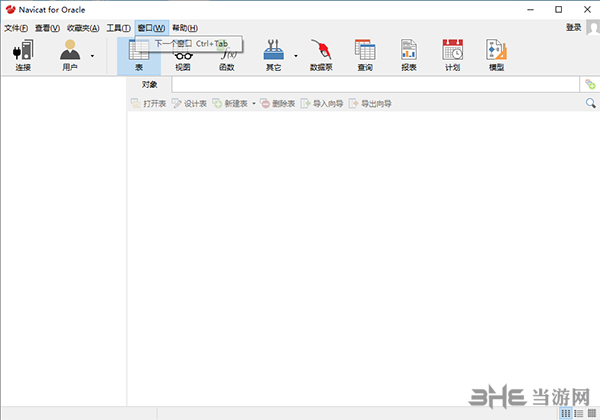Open the Report (报表) toolbar icon

tap(409, 55)
